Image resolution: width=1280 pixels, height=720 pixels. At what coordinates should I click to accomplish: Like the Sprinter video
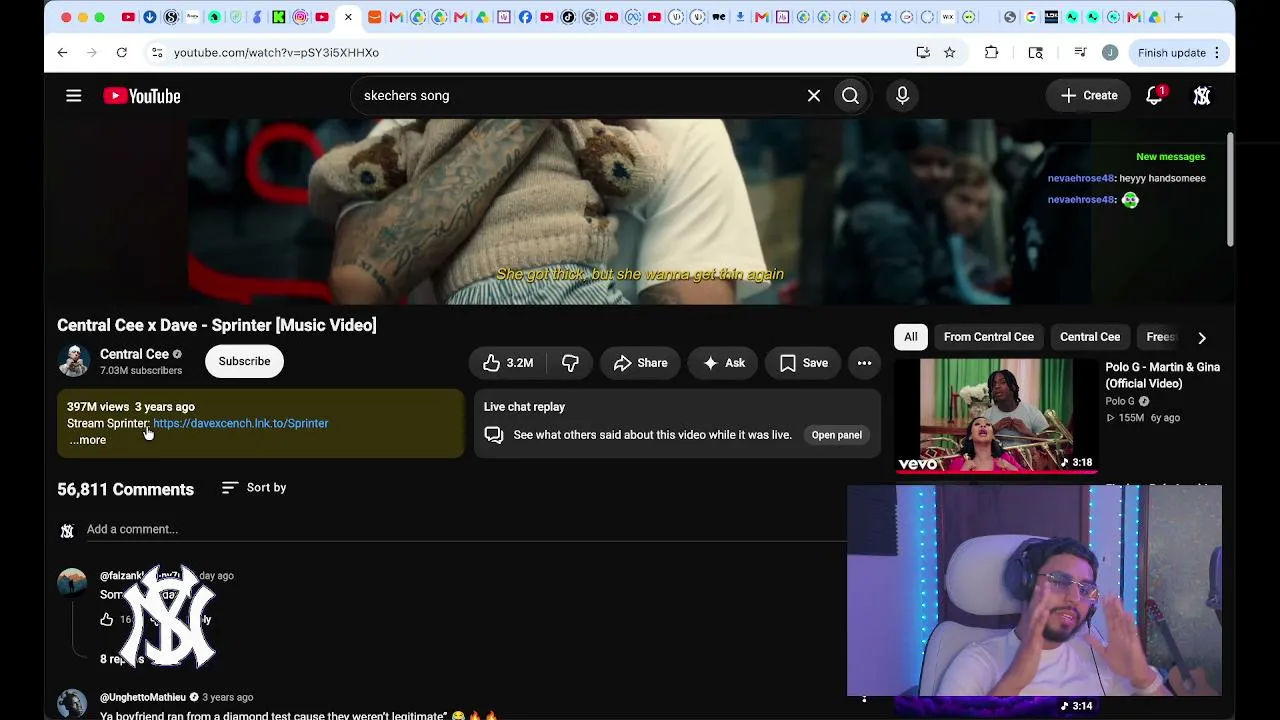[x=508, y=363]
